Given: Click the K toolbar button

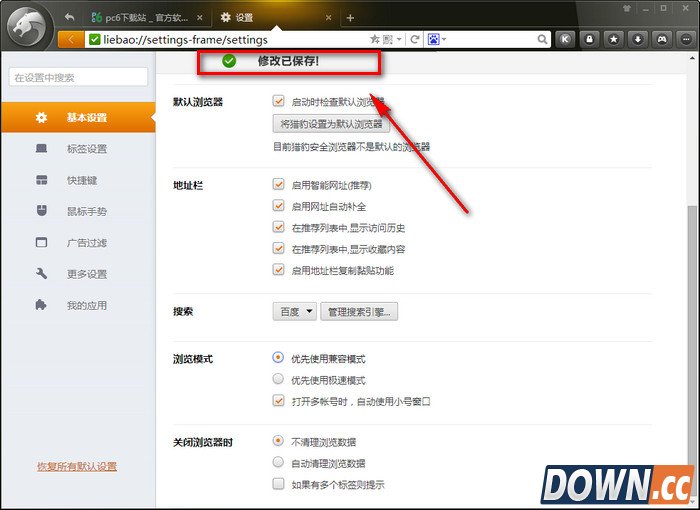Looking at the screenshot, I should pos(565,39).
